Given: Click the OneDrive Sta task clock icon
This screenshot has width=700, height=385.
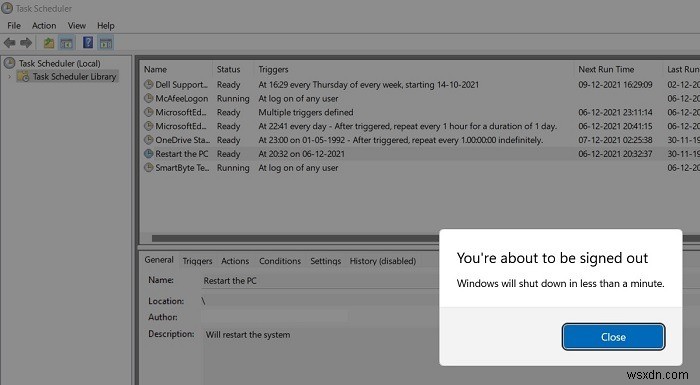Looking at the screenshot, I should [x=149, y=140].
